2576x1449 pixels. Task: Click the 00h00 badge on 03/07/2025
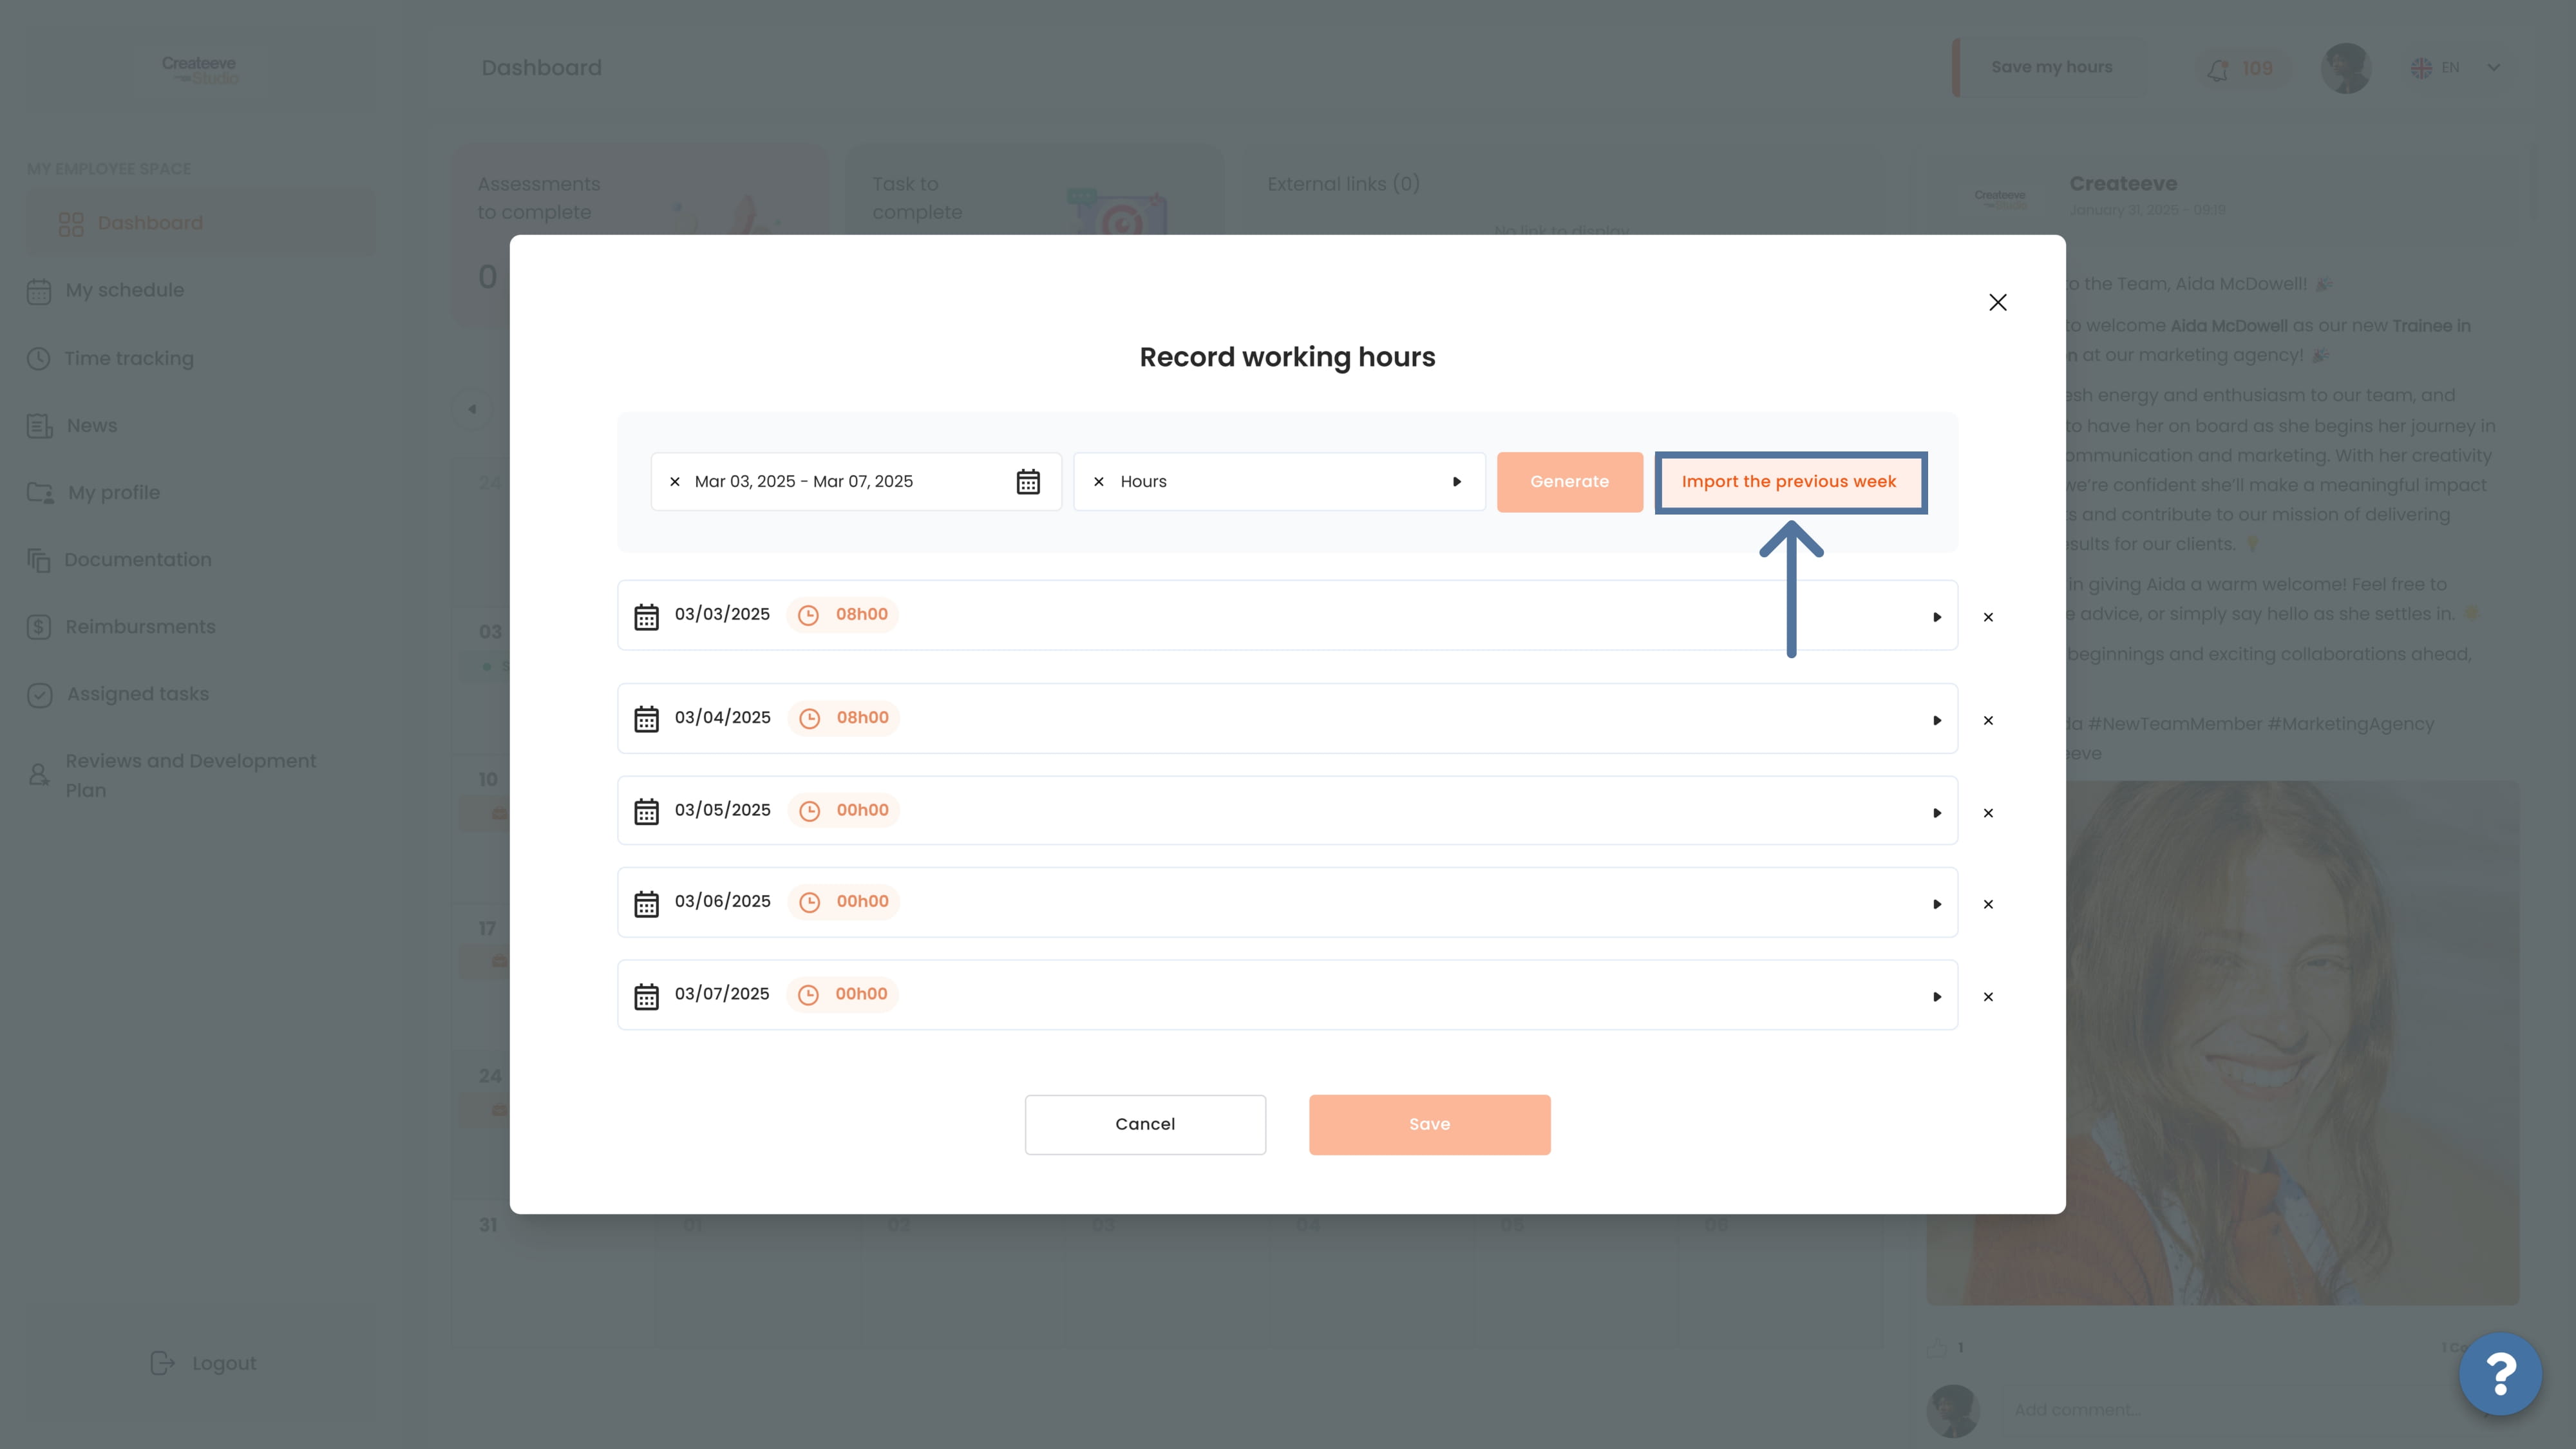(843, 994)
